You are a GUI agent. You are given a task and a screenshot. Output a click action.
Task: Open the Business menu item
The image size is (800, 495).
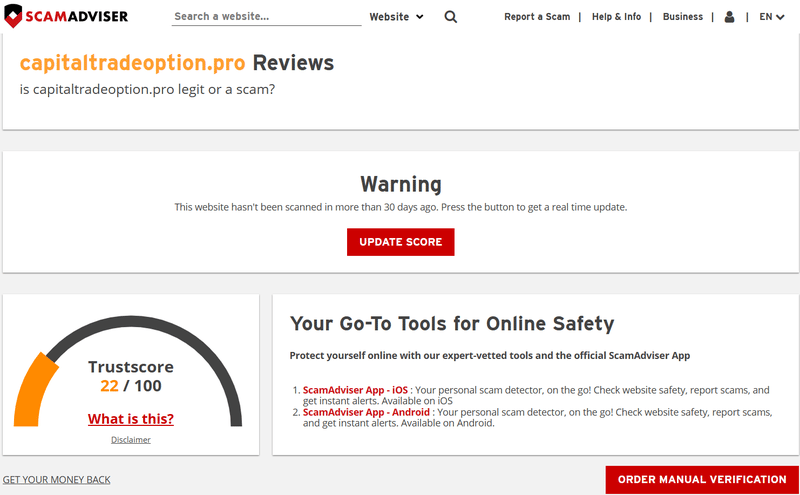pos(683,17)
